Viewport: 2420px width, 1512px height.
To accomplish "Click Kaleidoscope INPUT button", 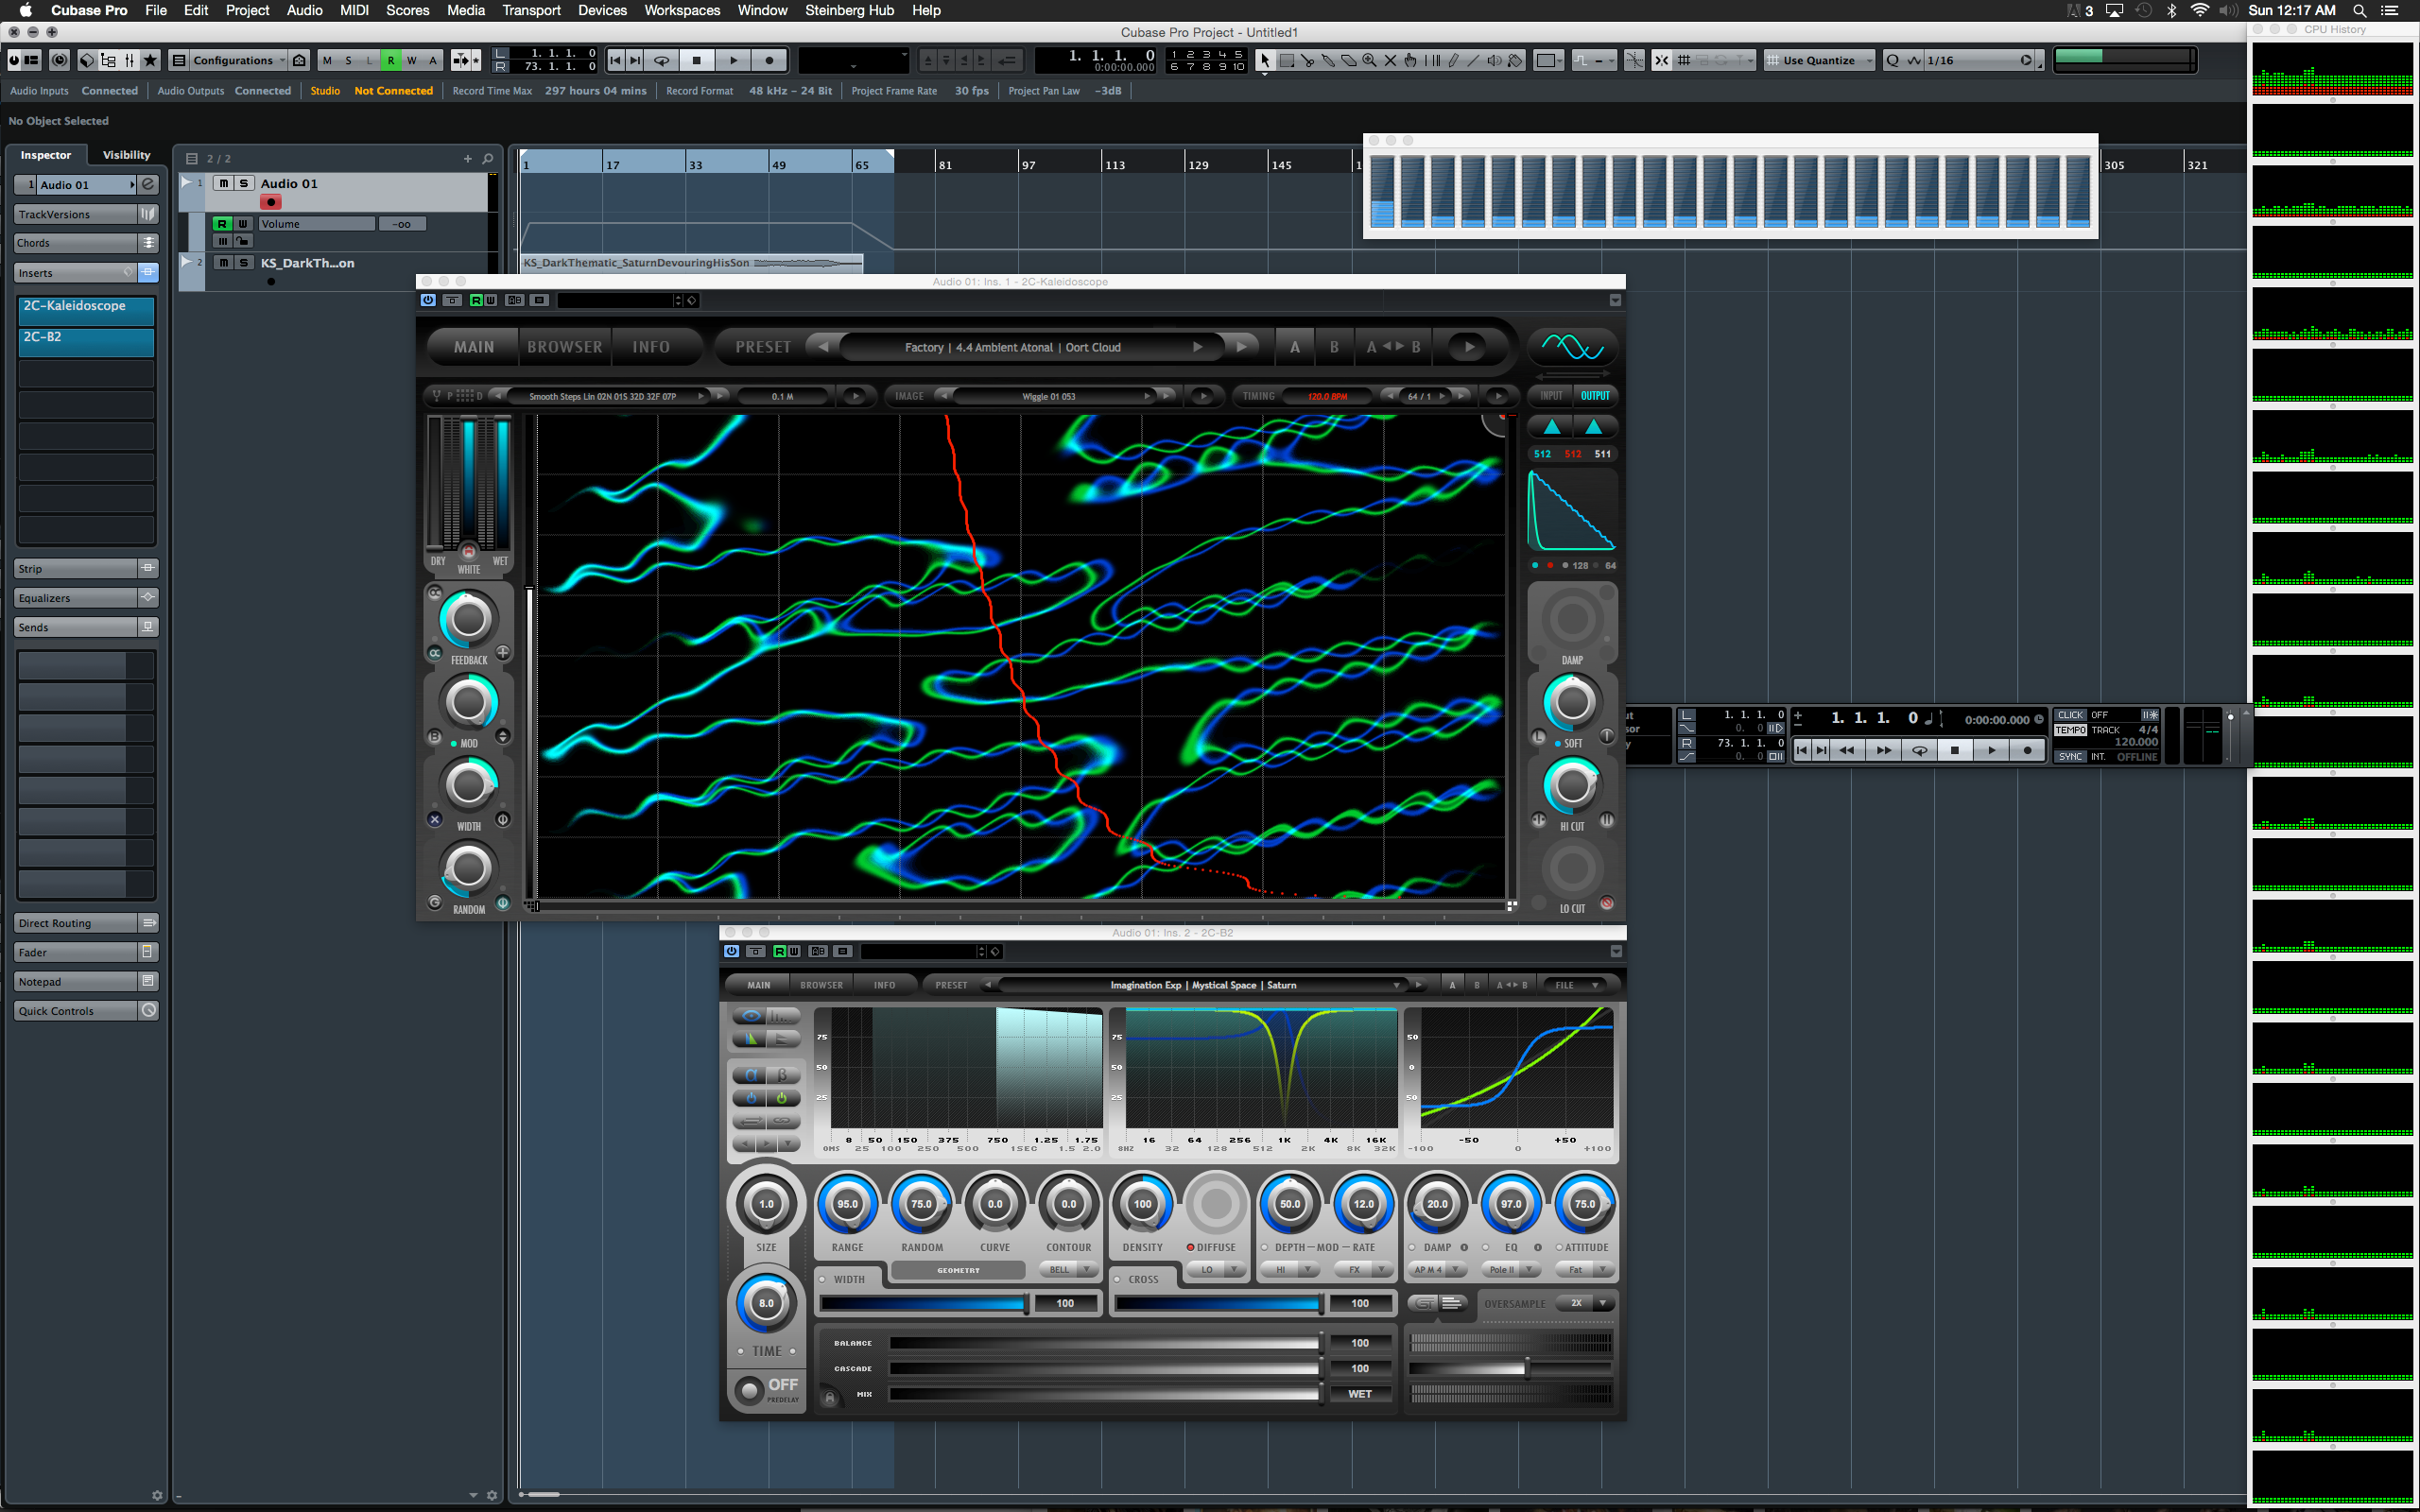I will [x=1551, y=396].
